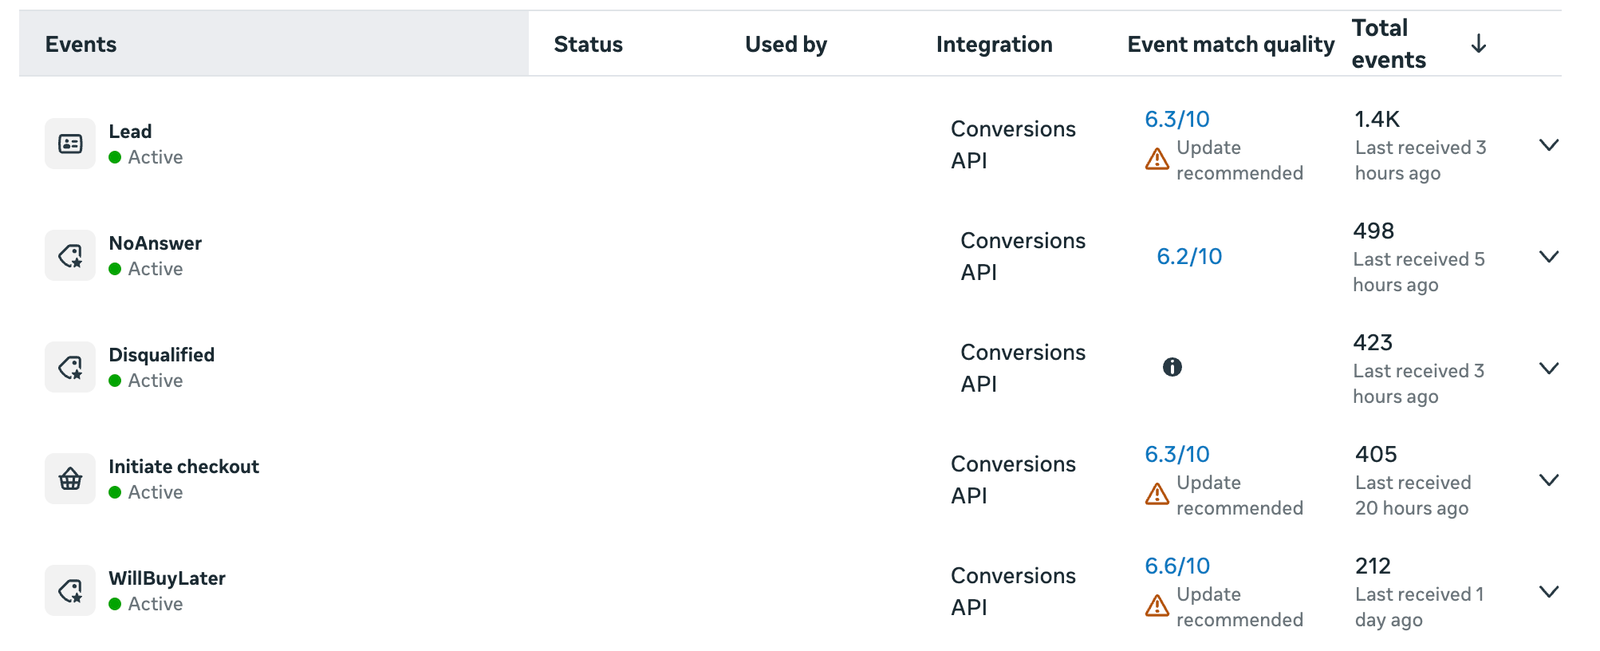Click green active dot under WillBuyLater

(115, 604)
